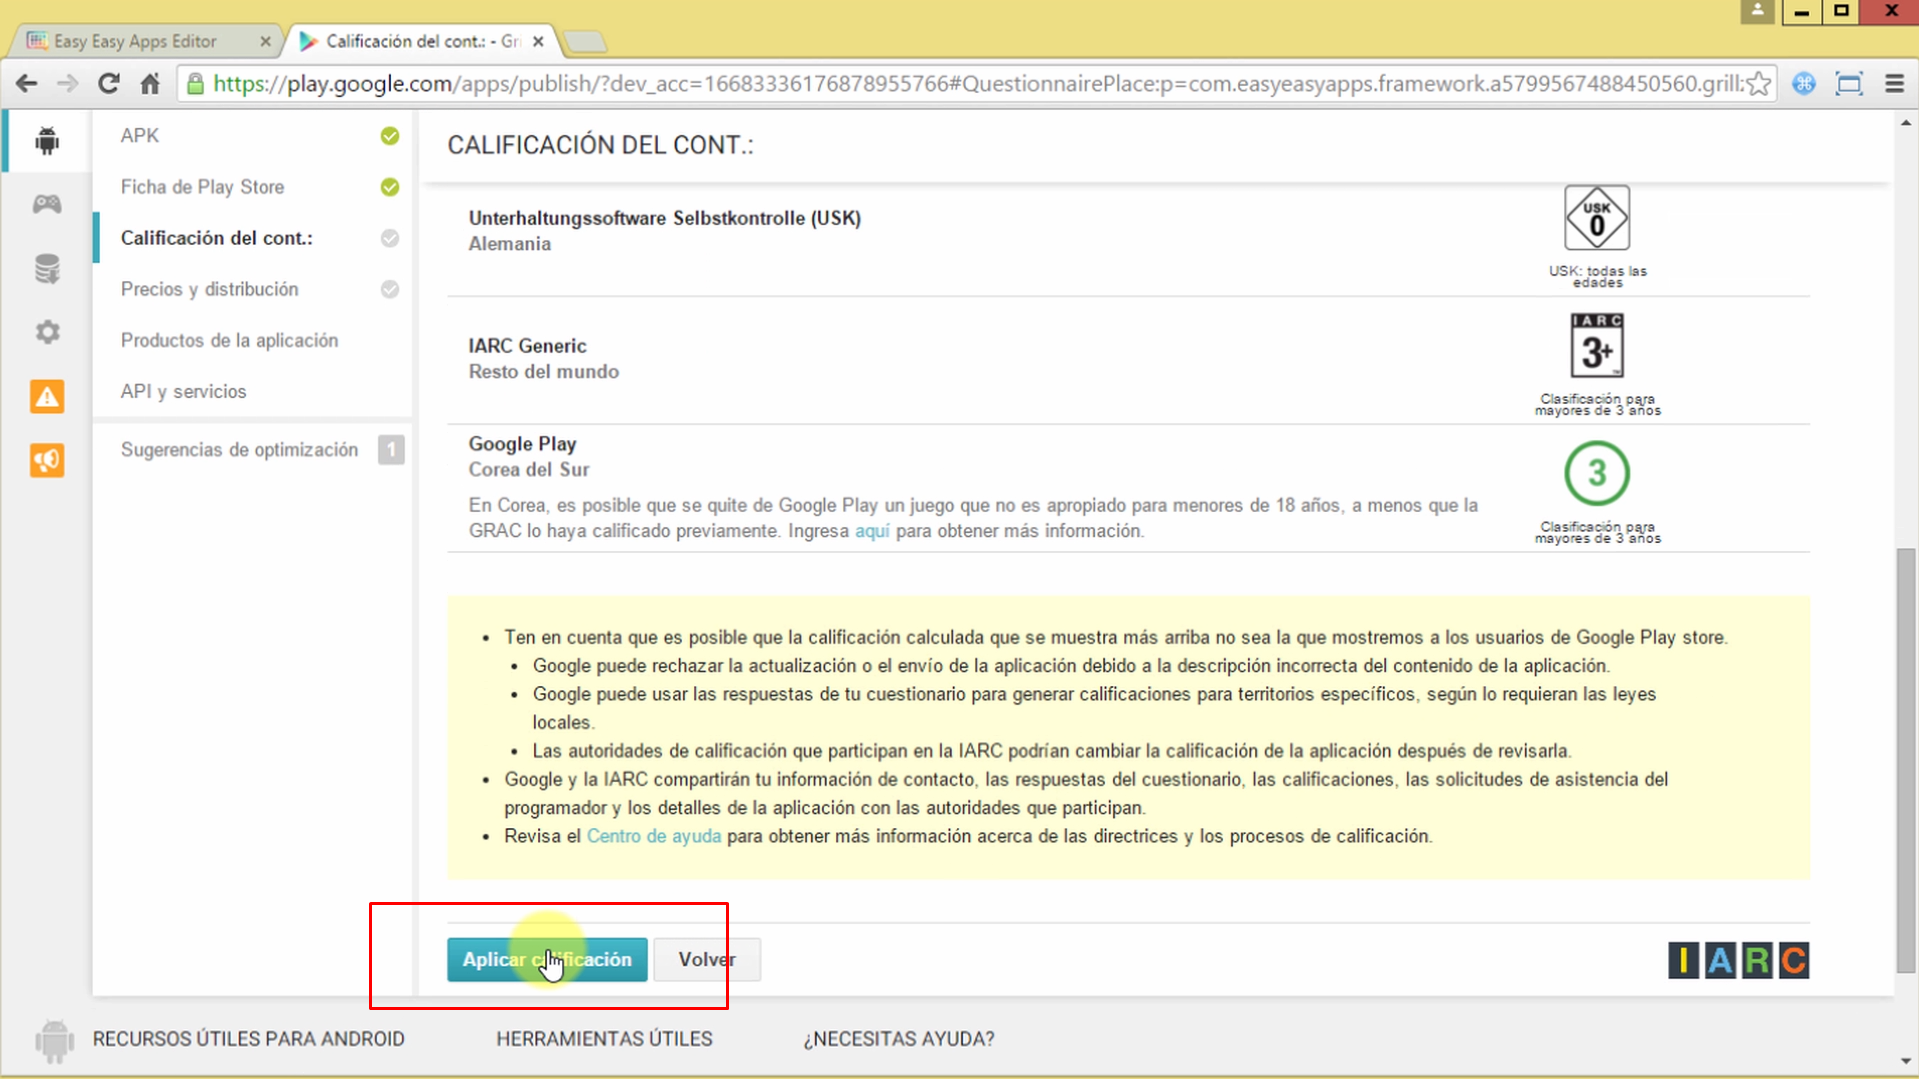Switch to the Easy Easy Apps Editor tab

click(135, 41)
